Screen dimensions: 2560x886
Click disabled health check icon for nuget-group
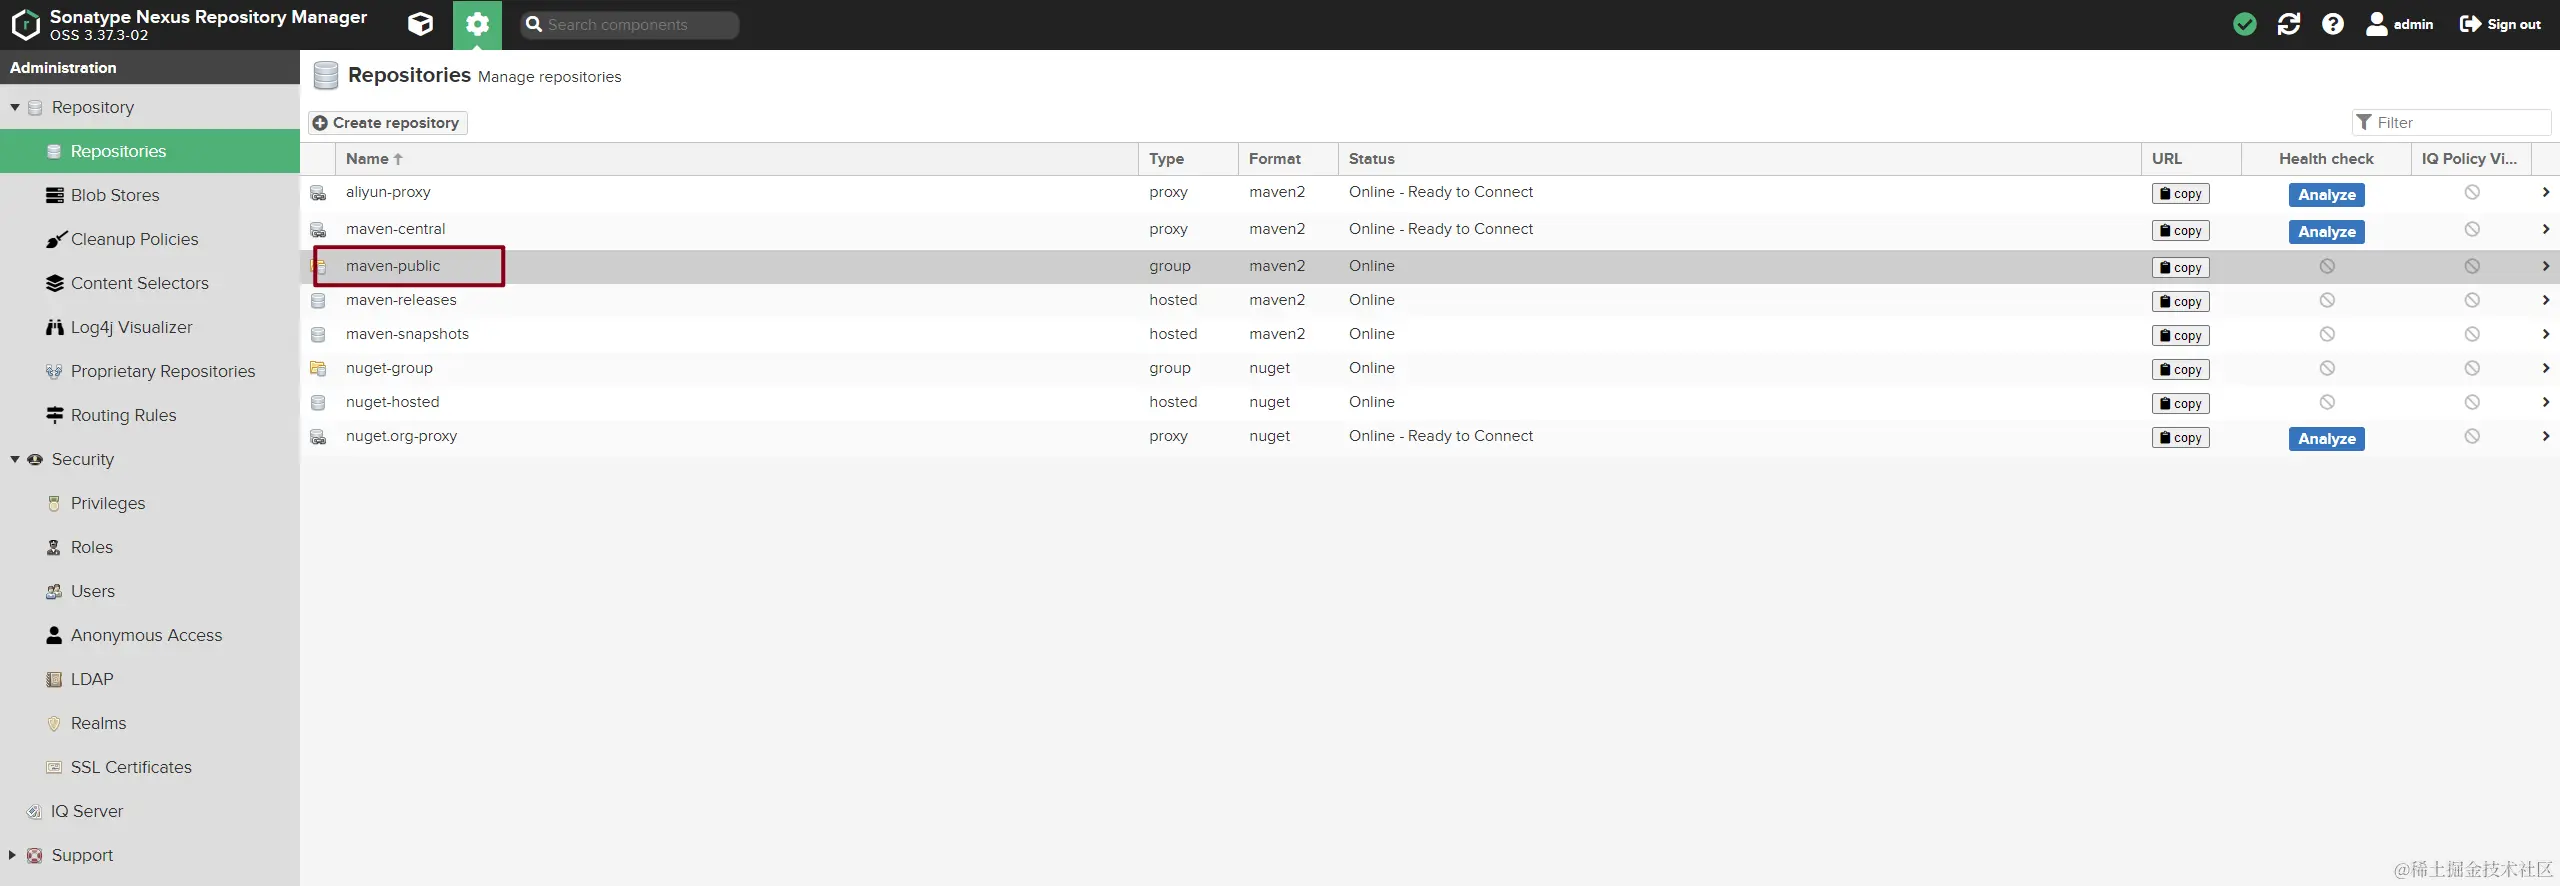(2327, 368)
